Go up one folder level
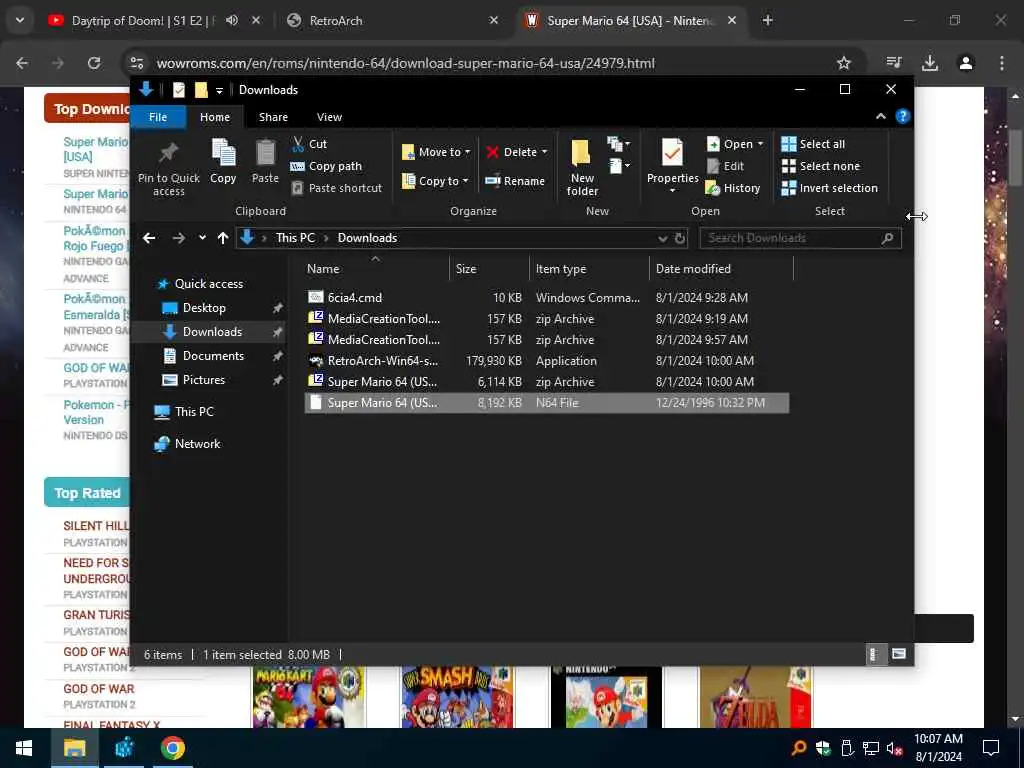This screenshot has width=1024, height=768. coord(223,238)
